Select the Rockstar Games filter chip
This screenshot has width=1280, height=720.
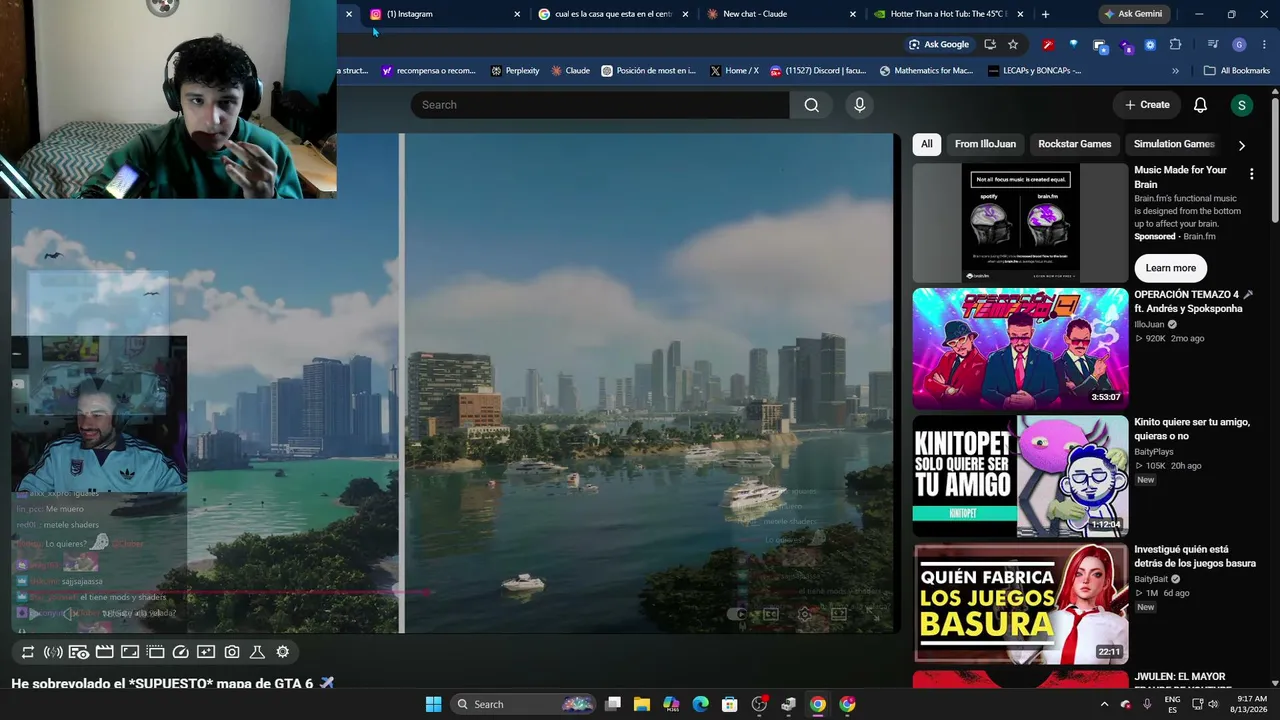tap(1074, 144)
